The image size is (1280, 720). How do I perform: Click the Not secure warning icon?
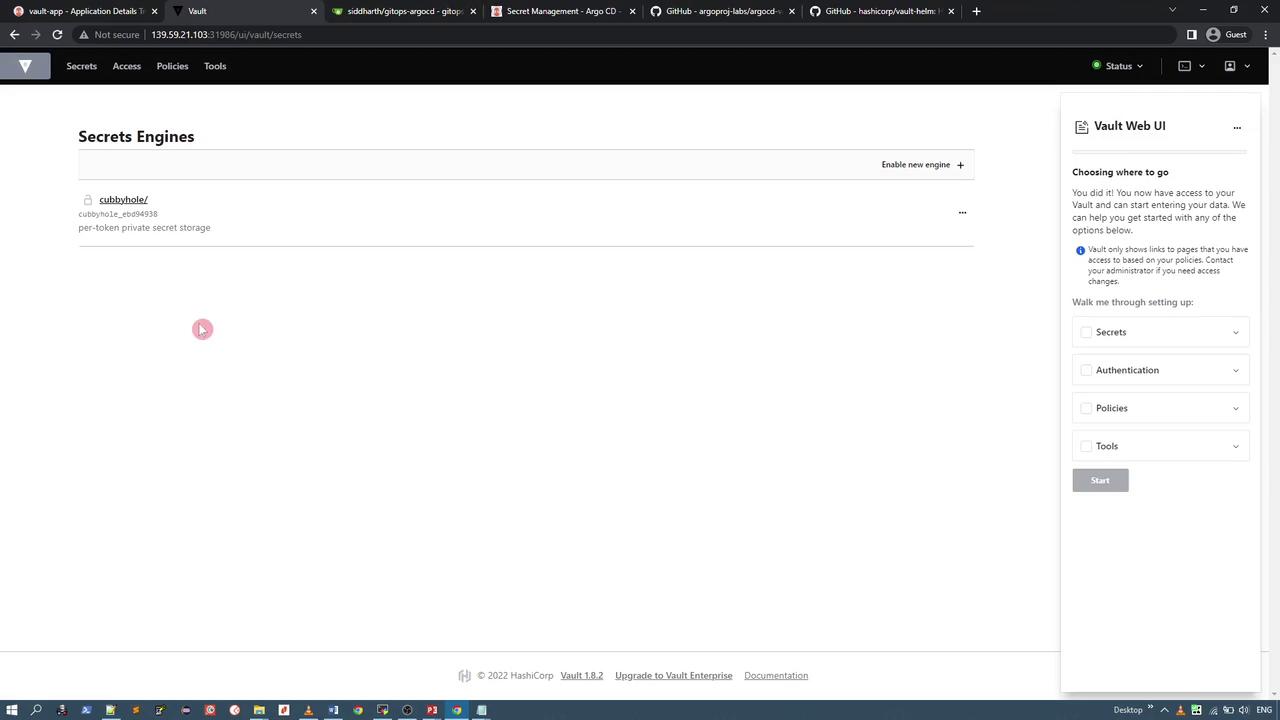coord(84,34)
